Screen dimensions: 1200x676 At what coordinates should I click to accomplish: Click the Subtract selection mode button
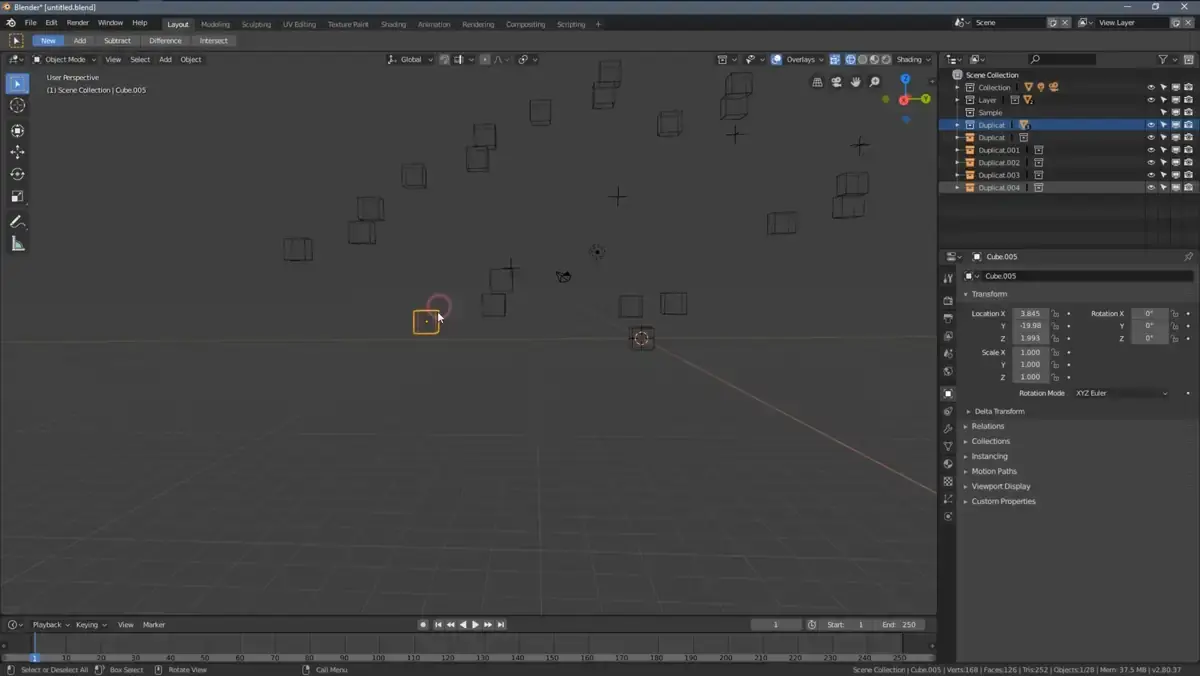117,41
